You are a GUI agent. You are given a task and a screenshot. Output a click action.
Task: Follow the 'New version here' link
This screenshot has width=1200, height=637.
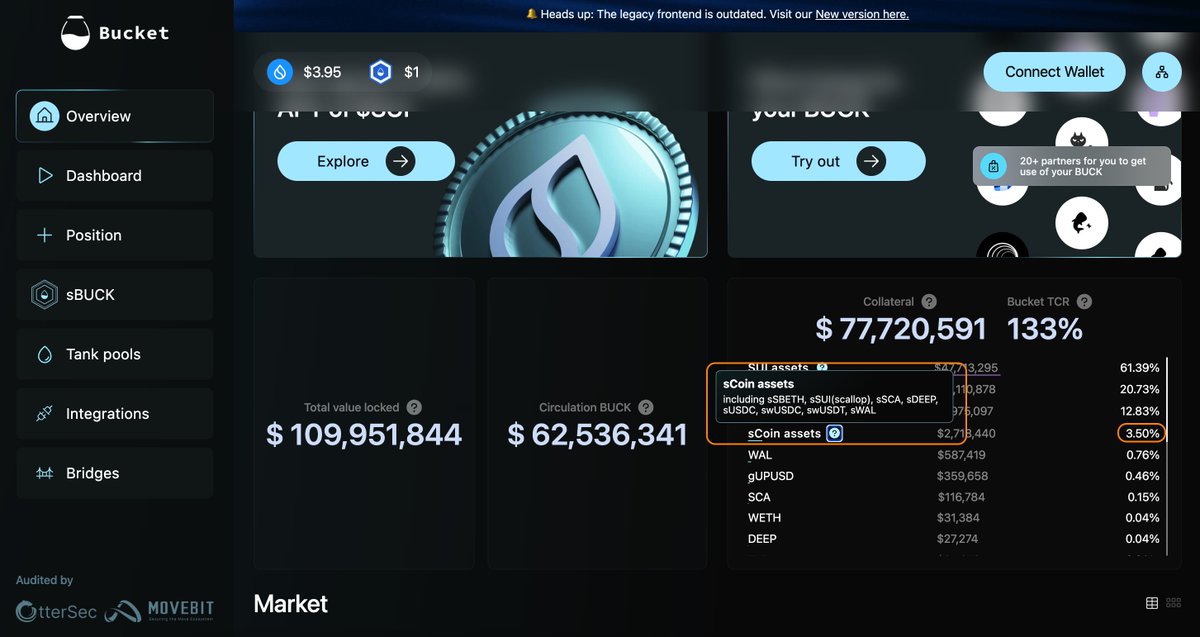tap(862, 14)
